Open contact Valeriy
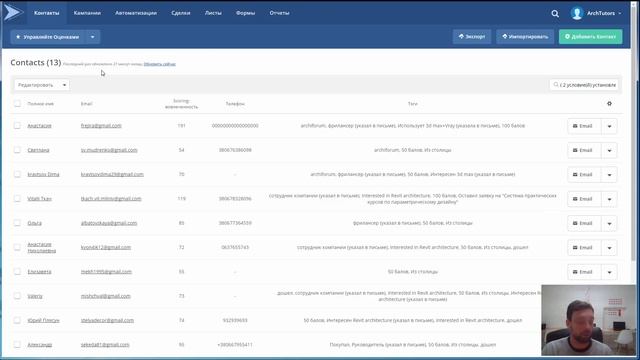The height and width of the screenshot is (360, 640). coord(35,296)
